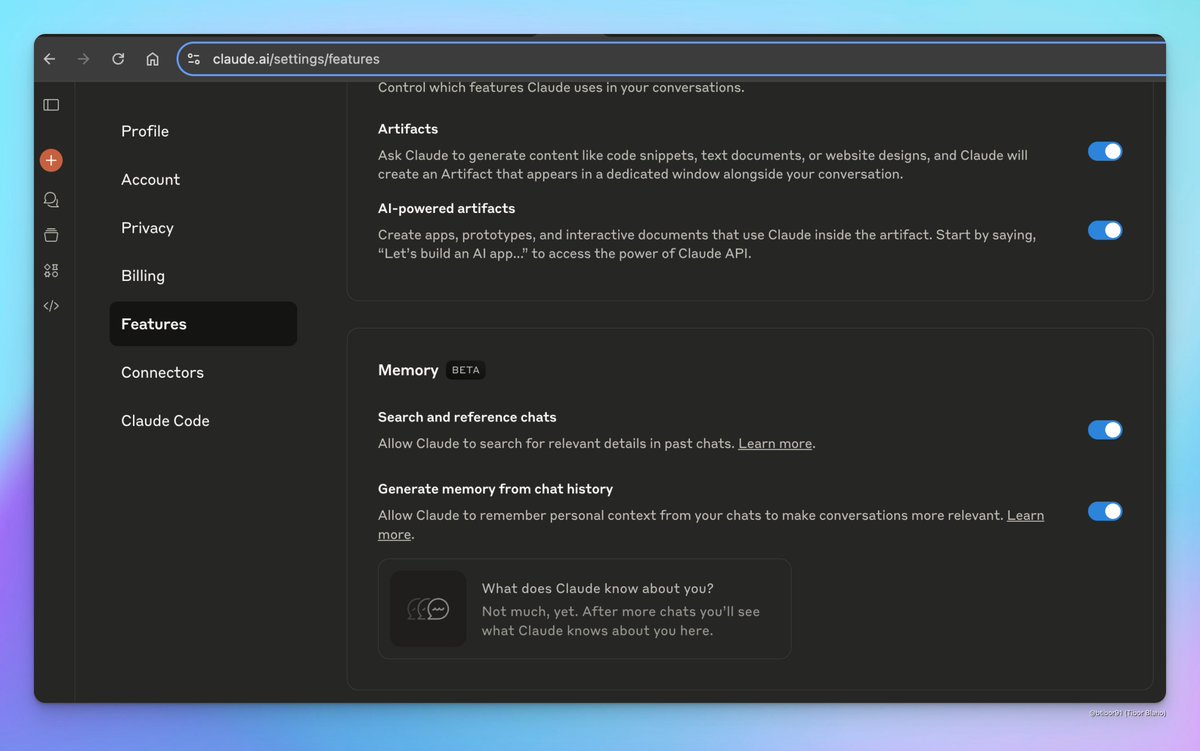Reload the page with the refresh icon
Screen dimensions: 1200x751
coord(118,59)
